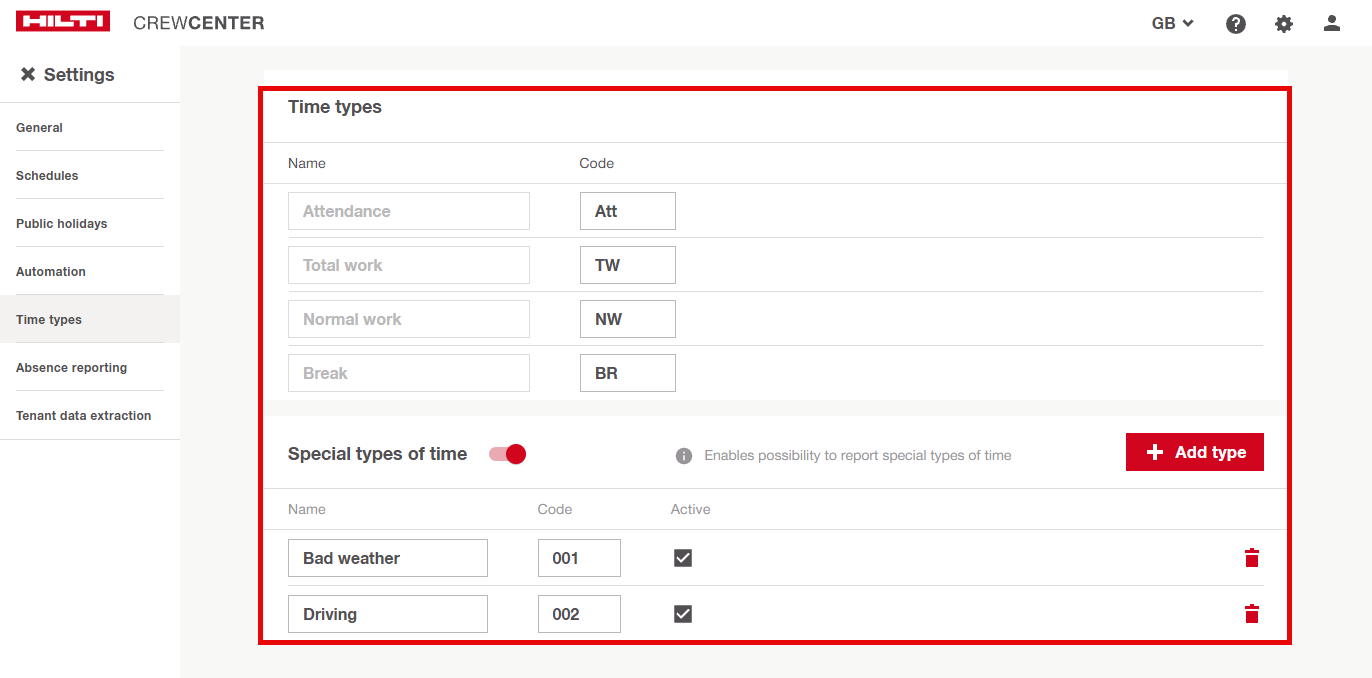The width and height of the screenshot is (1372, 678).
Task: Expand the GB language dropdown
Action: click(x=1173, y=23)
